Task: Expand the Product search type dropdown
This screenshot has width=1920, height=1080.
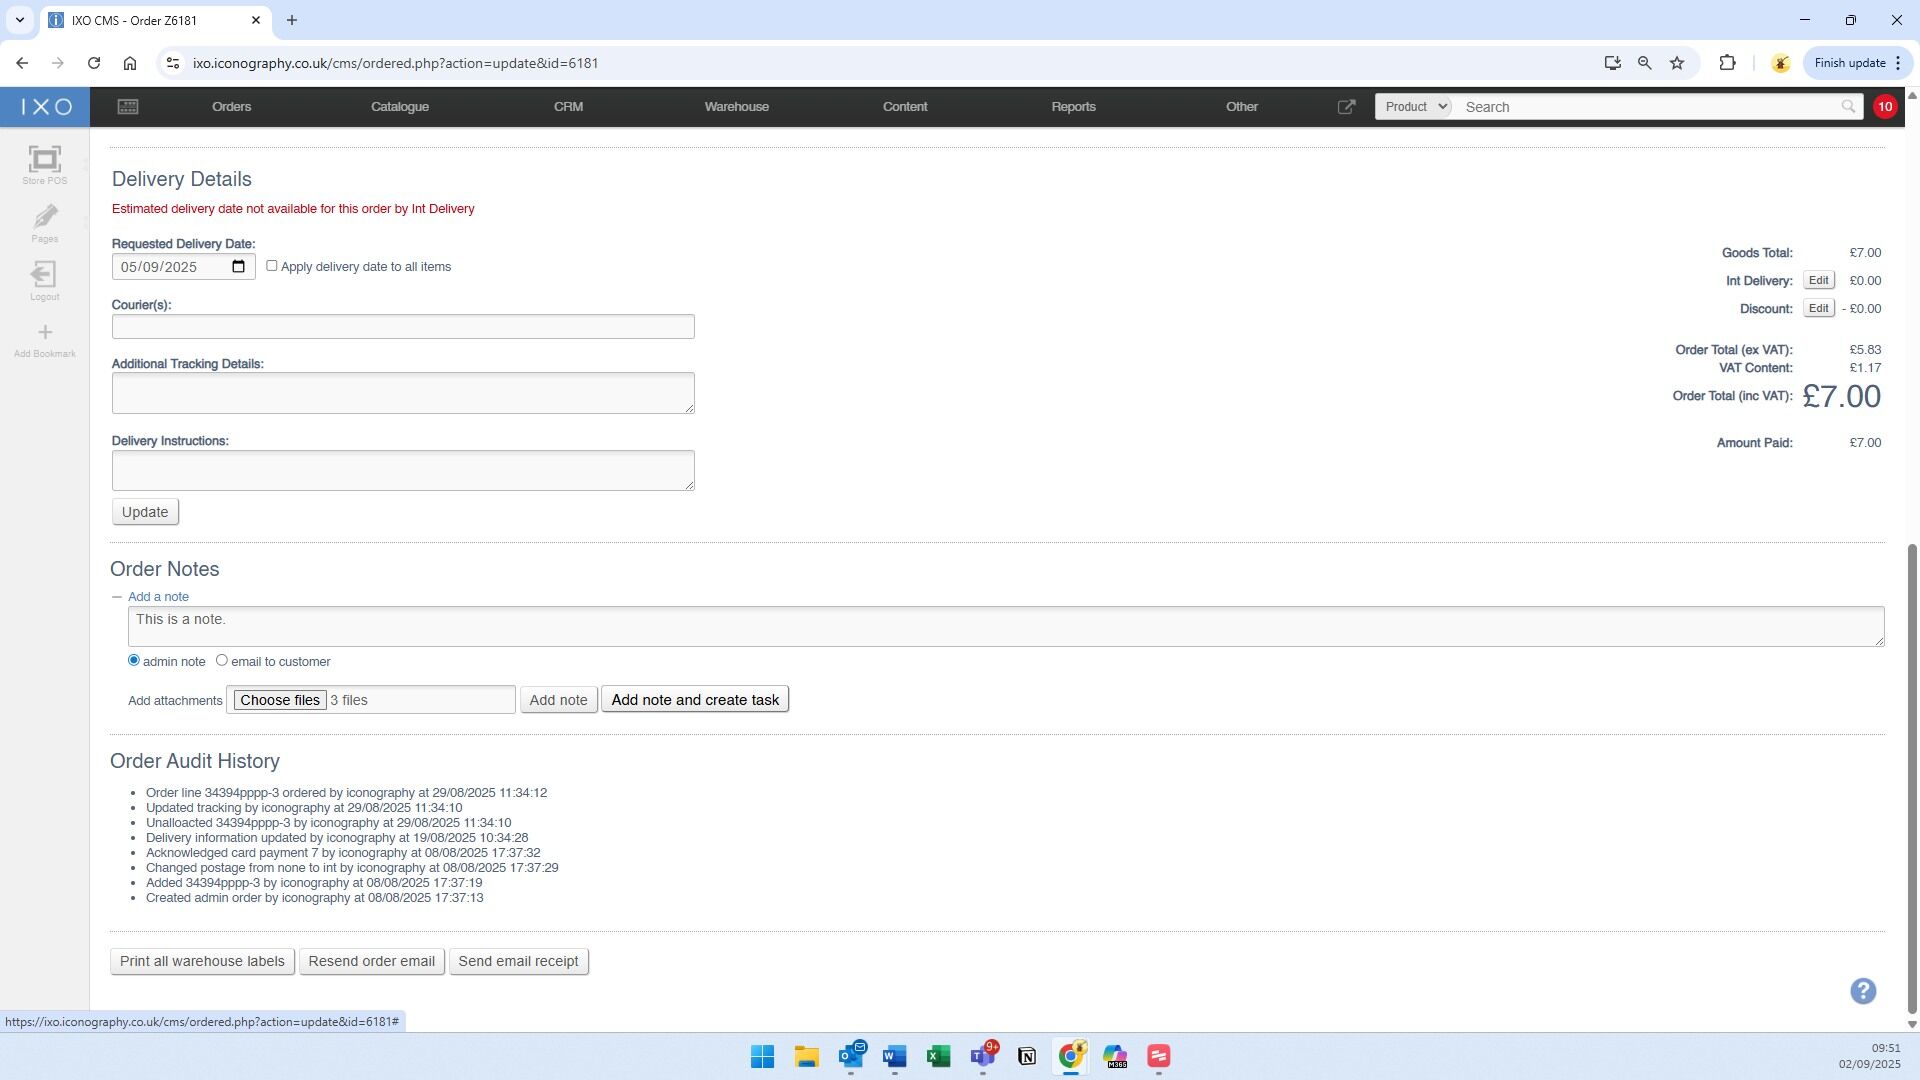Action: coord(1413,107)
